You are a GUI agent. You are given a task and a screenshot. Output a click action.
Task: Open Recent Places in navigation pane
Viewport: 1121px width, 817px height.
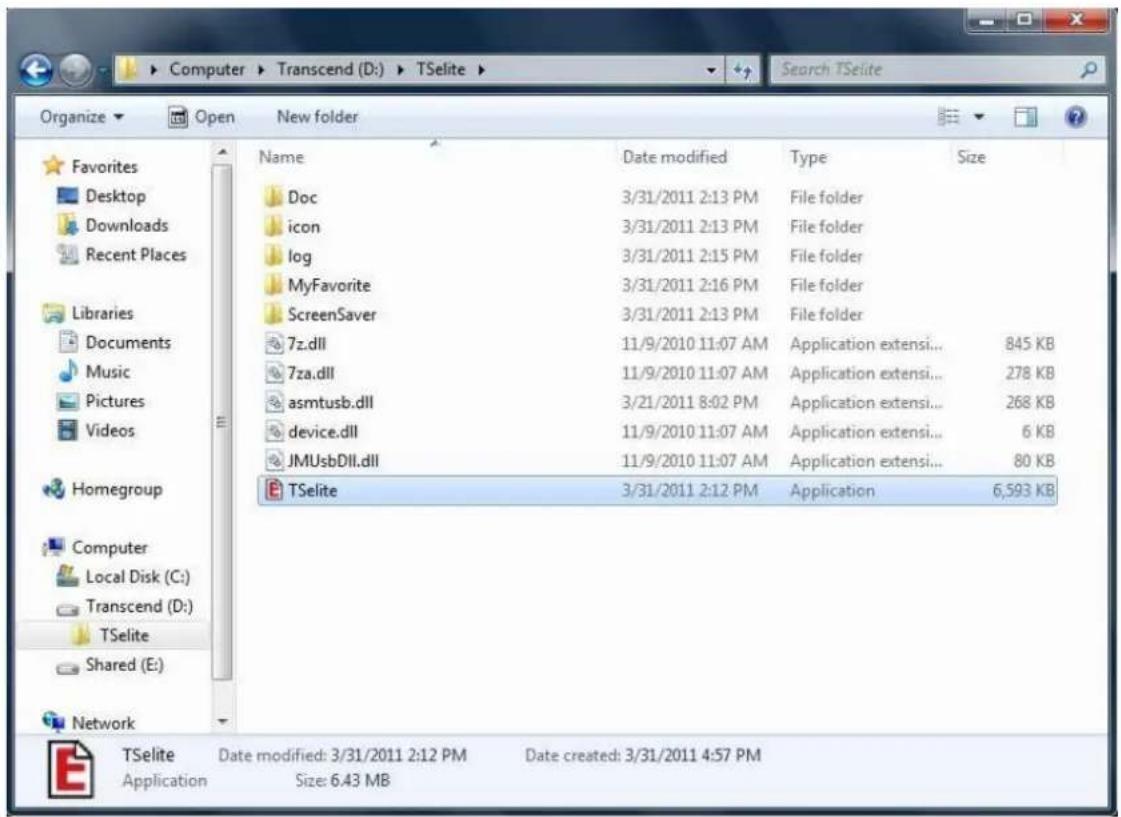(135, 254)
